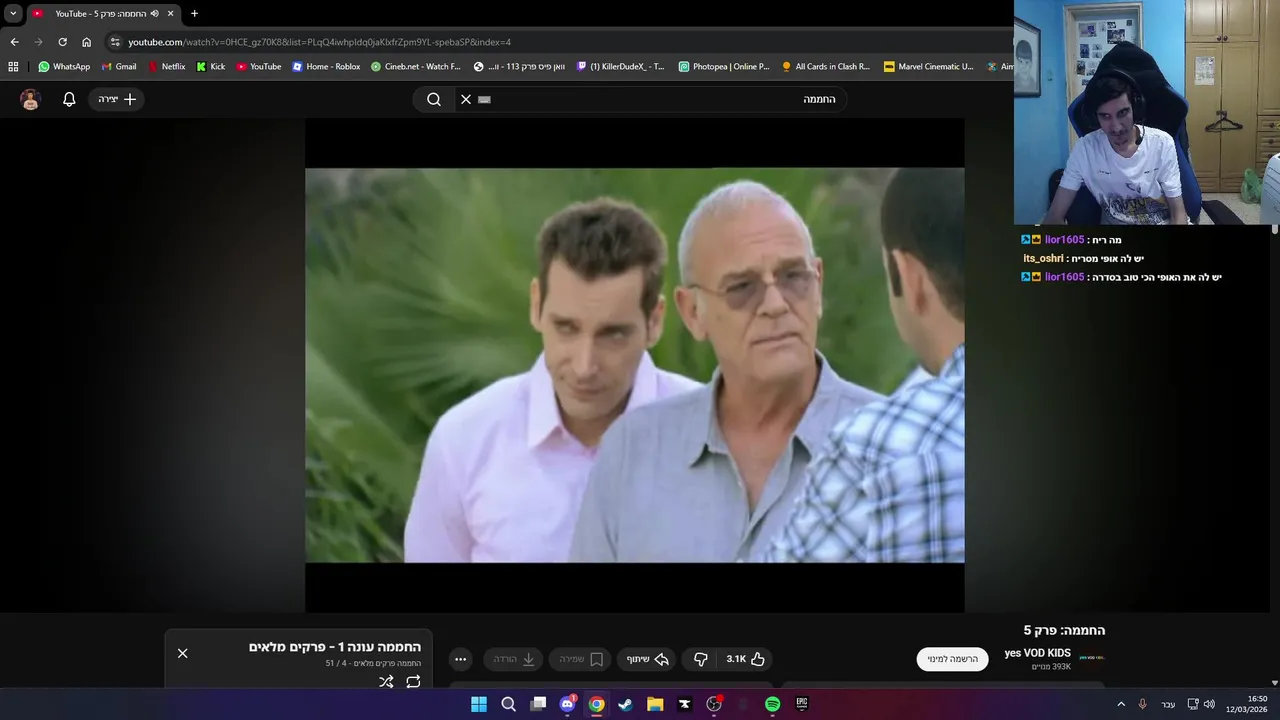Open the yes VOD KIDS channel avatar
1280x720 pixels.
click(x=1092, y=658)
